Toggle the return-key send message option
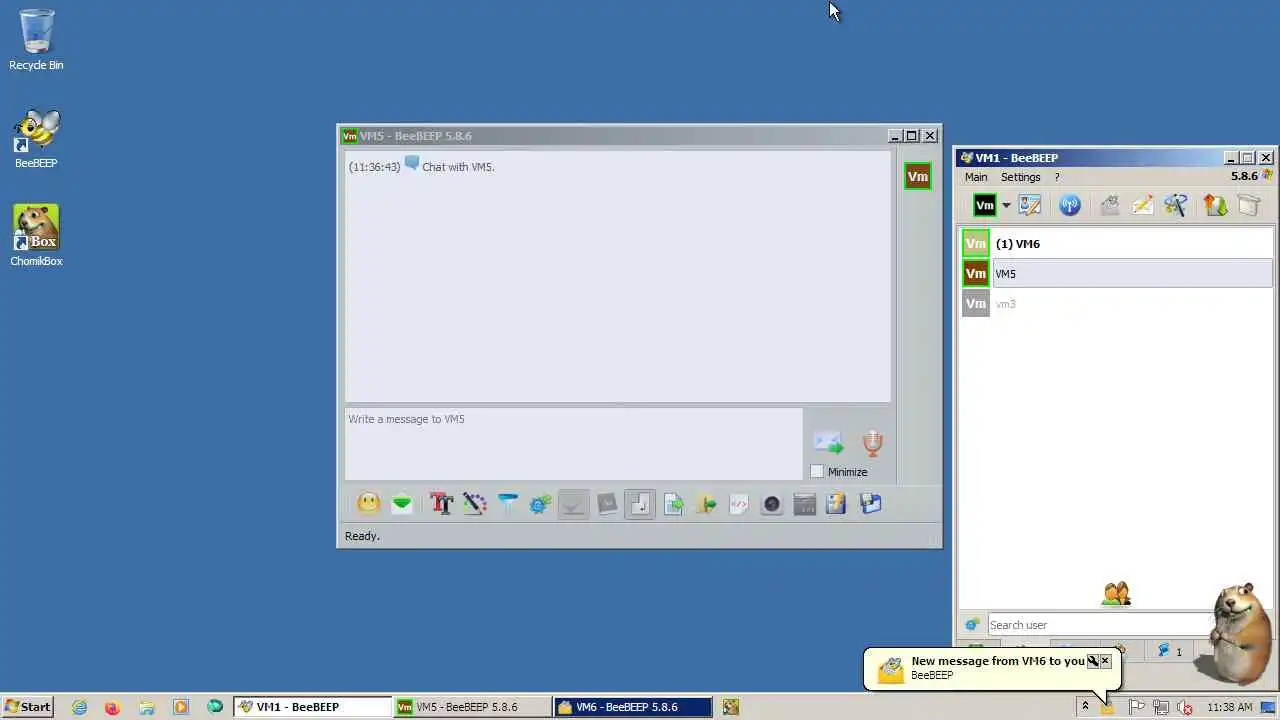The image size is (1280, 720). click(x=640, y=504)
